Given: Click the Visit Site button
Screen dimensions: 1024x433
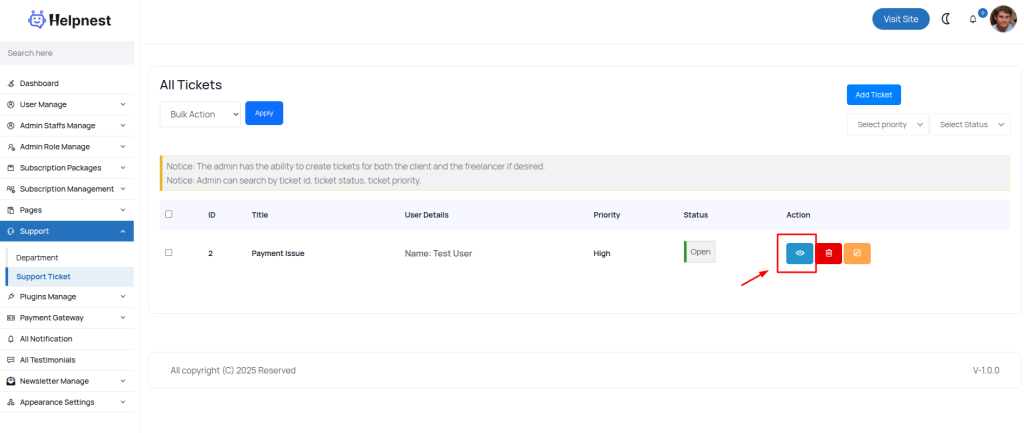Looking at the screenshot, I should [x=901, y=19].
